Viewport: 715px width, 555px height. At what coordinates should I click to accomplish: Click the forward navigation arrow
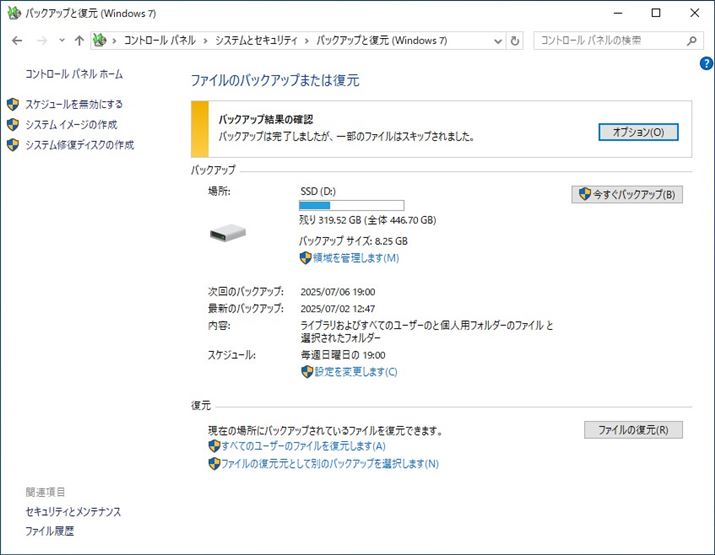(42, 41)
